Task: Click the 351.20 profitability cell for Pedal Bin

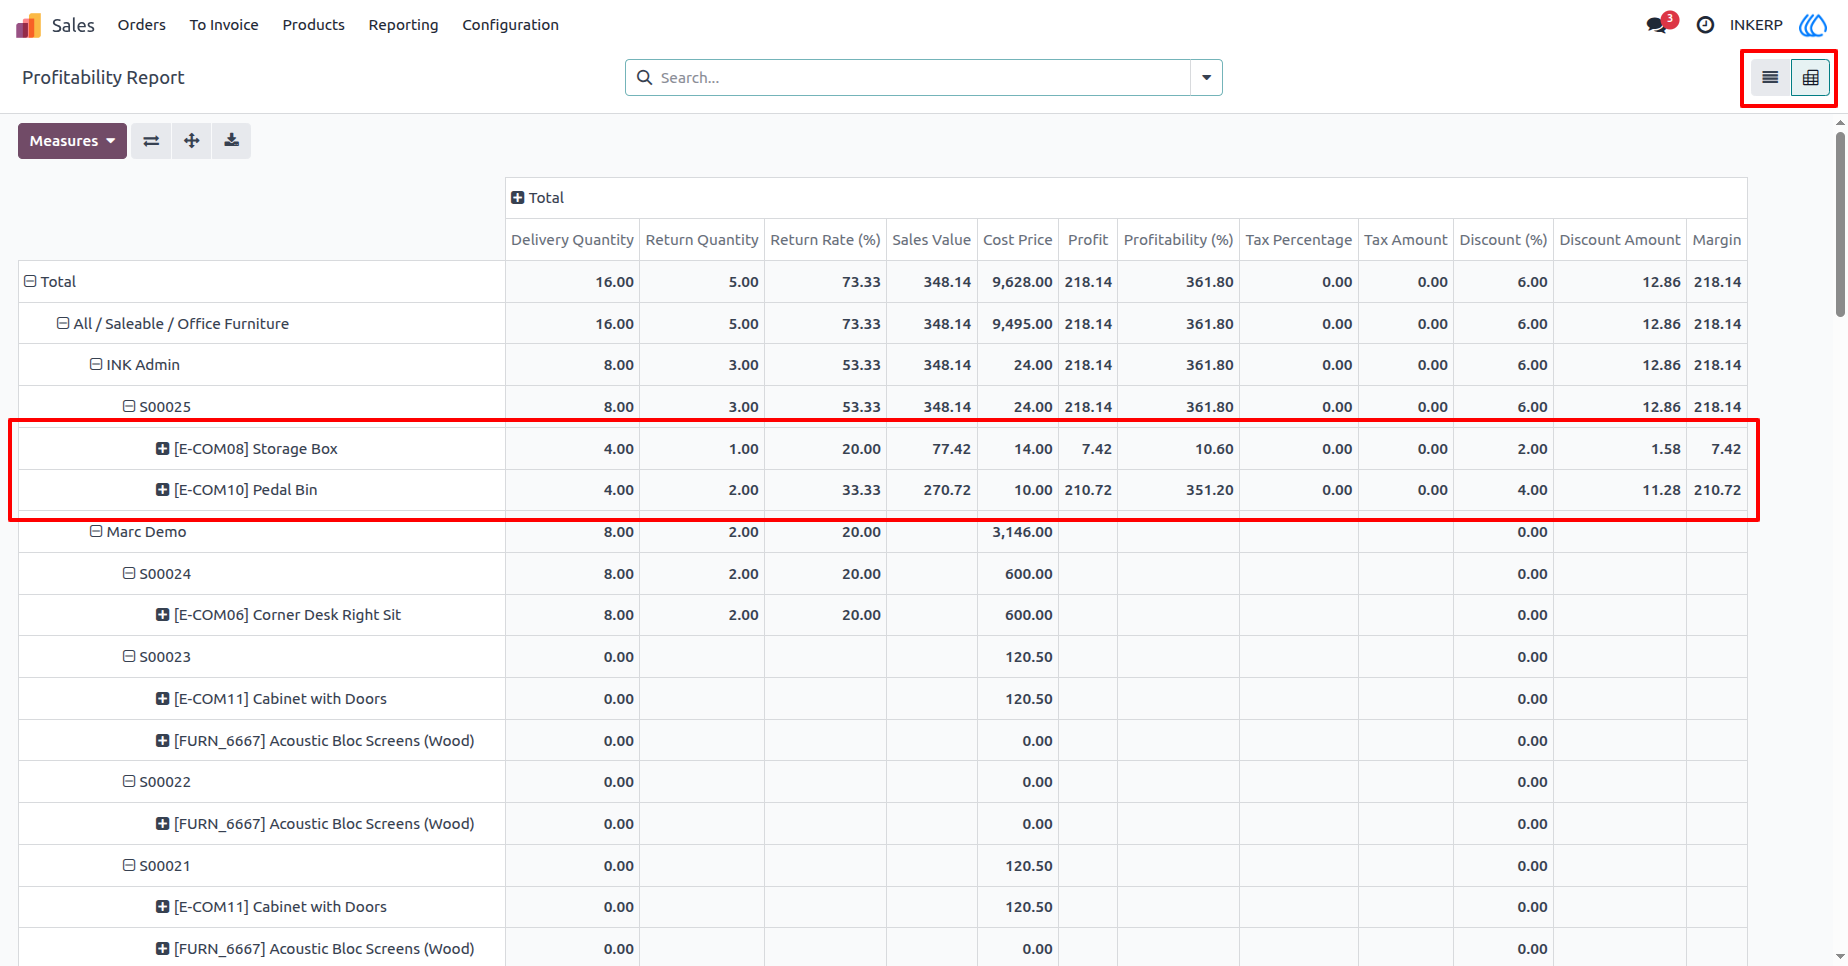Action: coord(1178,490)
